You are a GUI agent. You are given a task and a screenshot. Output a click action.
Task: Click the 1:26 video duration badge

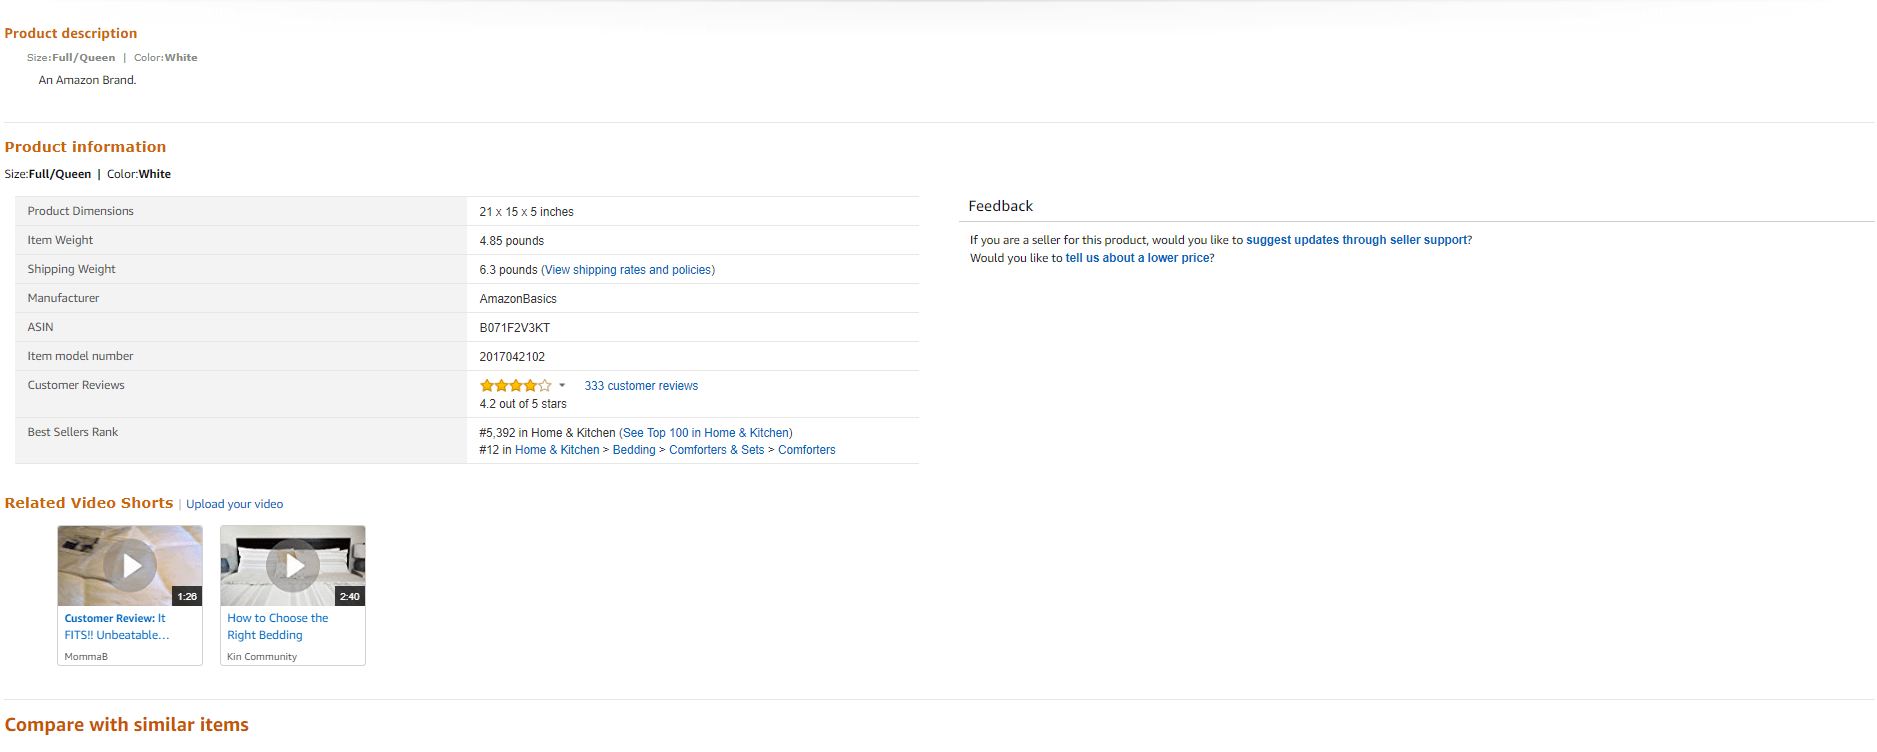187,596
